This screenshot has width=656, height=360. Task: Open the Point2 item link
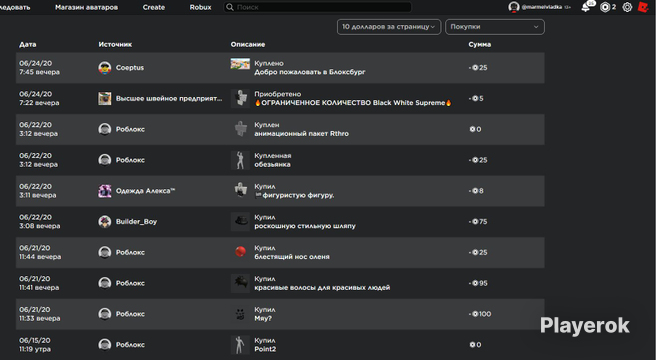(265, 349)
